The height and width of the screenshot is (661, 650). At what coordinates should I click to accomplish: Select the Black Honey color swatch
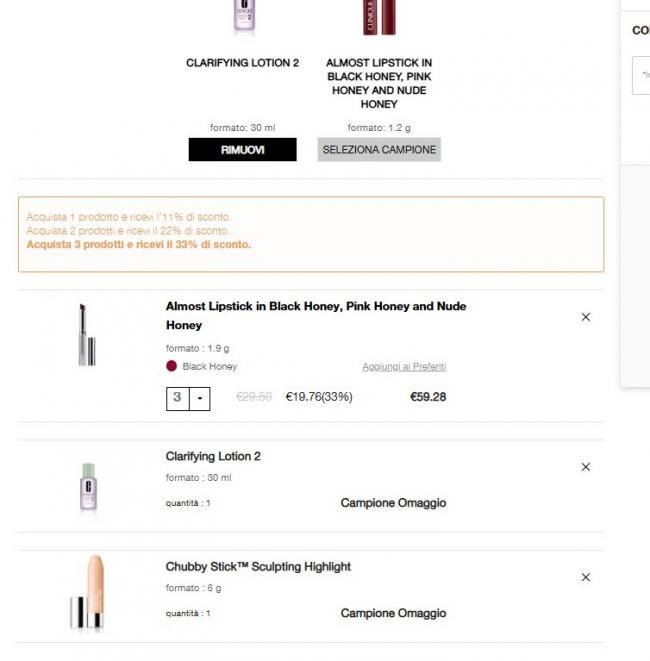tap(172, 367)
